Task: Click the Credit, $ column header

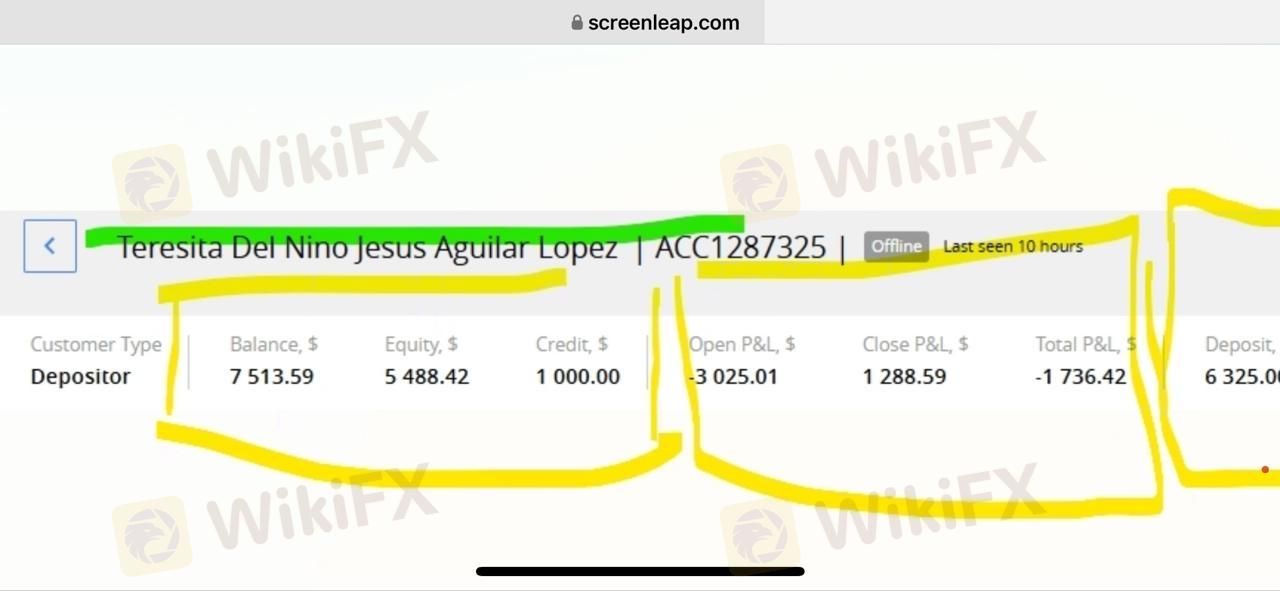Action: [x=572, y=345]
